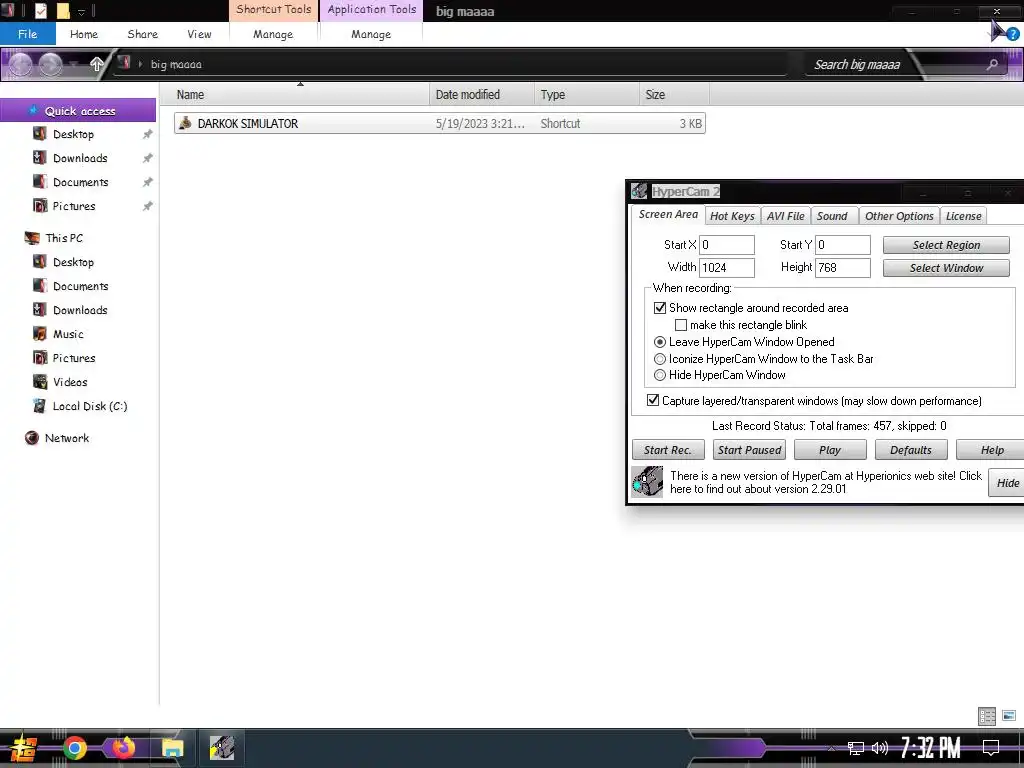Switch to details view layout icon

[x=987, y=716]
